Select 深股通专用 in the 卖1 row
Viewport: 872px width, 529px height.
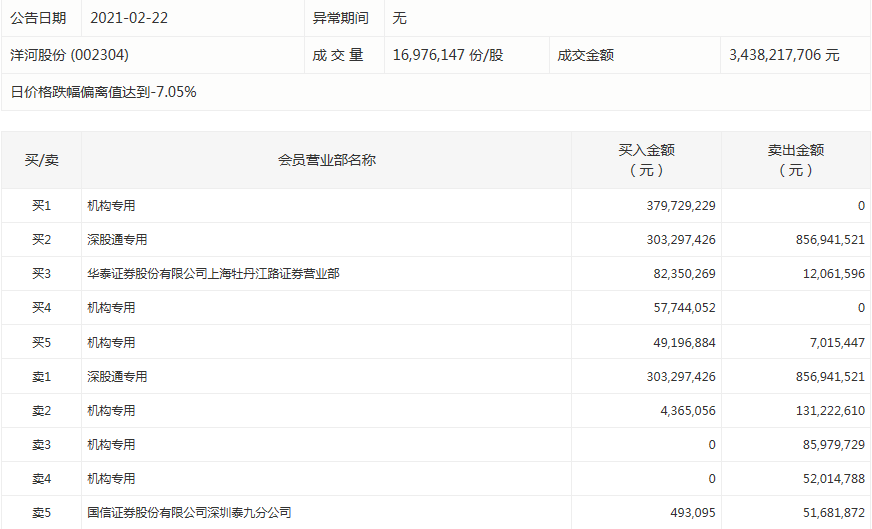click(117, 377)
